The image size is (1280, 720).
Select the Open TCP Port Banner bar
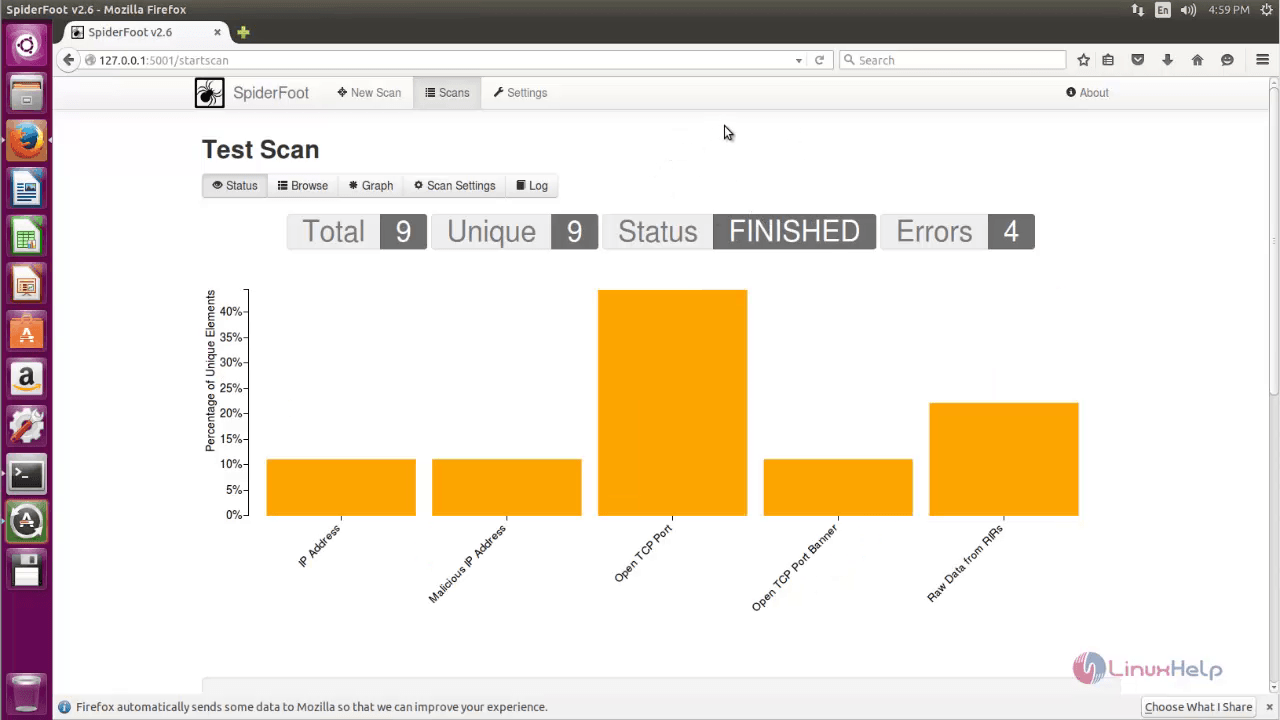(x=838, y=488)
